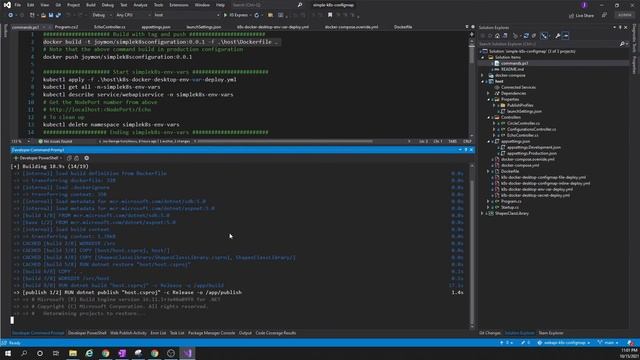Expand docker-compose project node
Viewport: 640px width, 360px height.
point(483,76)
